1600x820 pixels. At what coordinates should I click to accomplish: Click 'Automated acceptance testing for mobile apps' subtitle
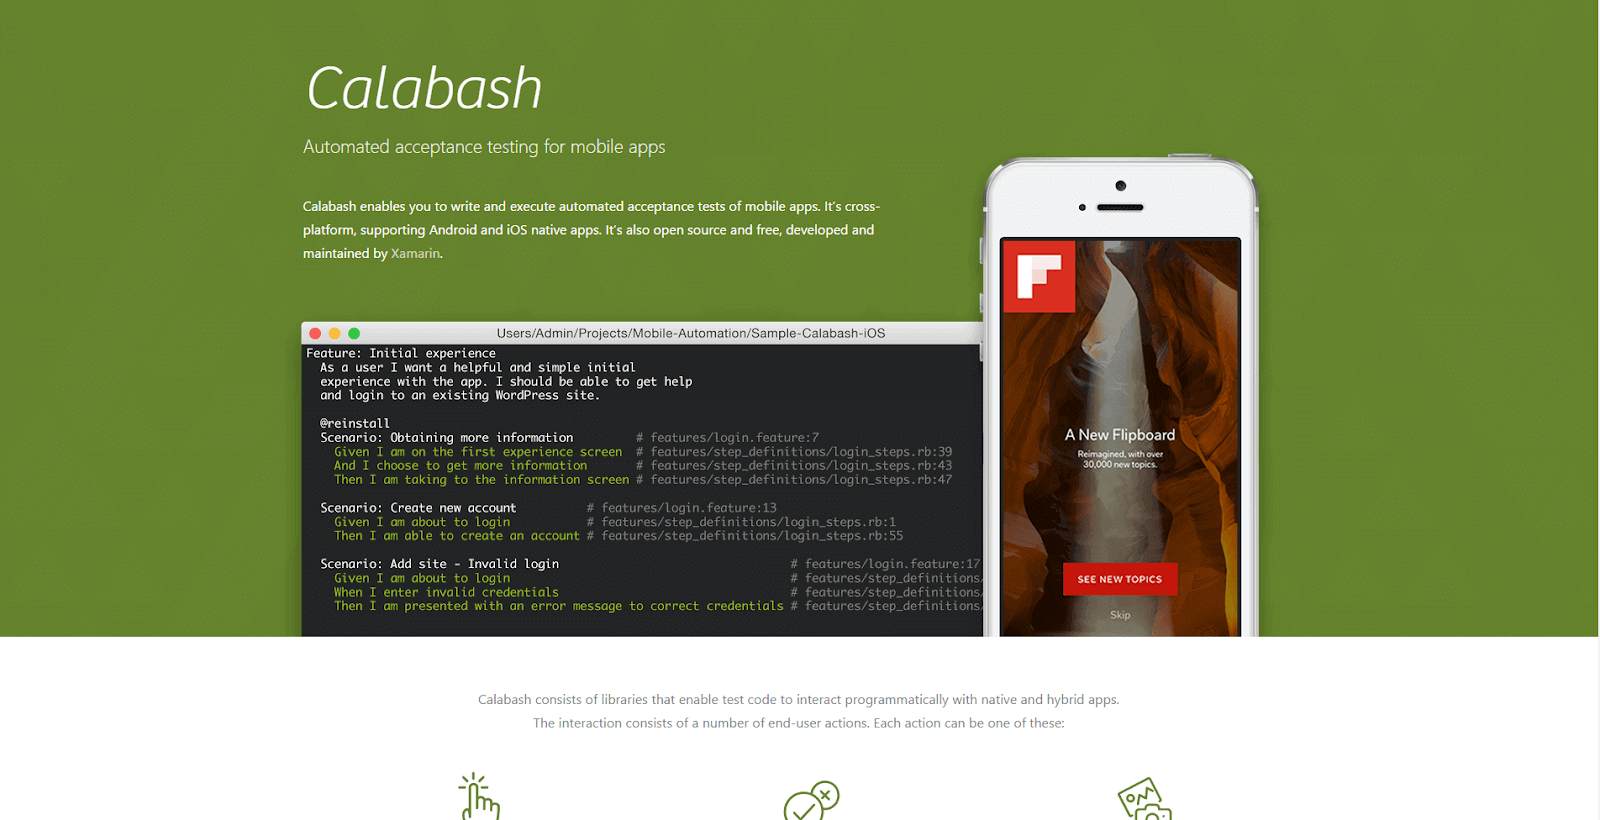484,147
